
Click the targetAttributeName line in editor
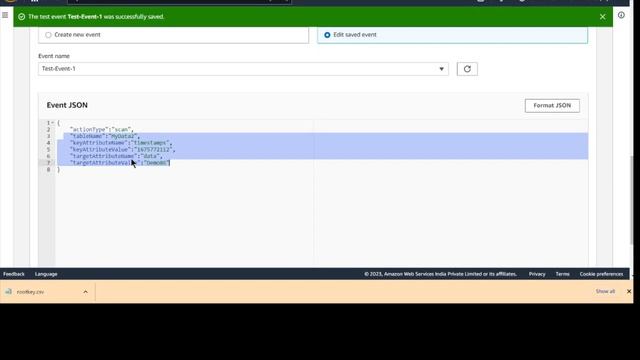click(x=116, y=156)
